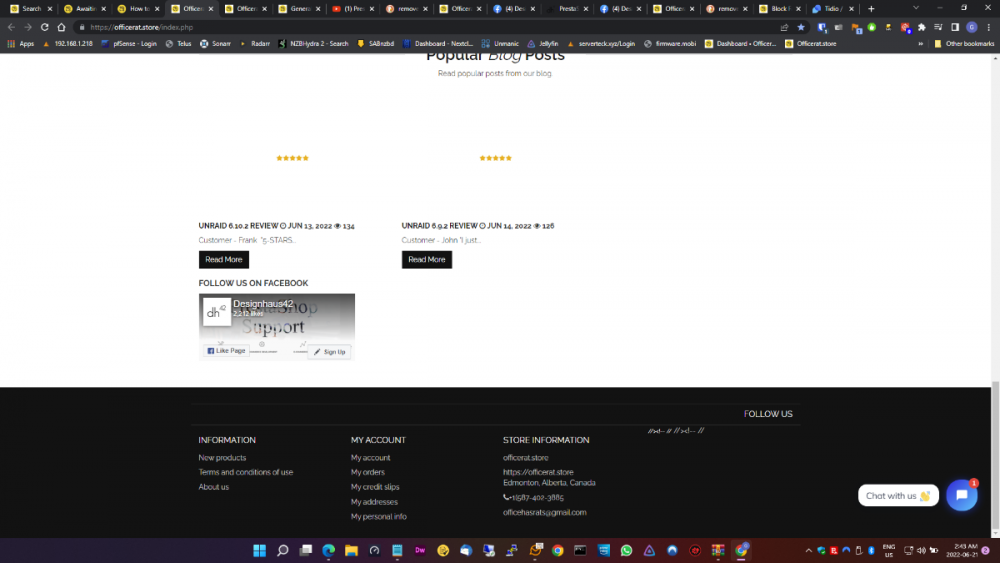Screen dimensions: 1000x563
Task: Open the new tab plus icon
Action: 871,9
